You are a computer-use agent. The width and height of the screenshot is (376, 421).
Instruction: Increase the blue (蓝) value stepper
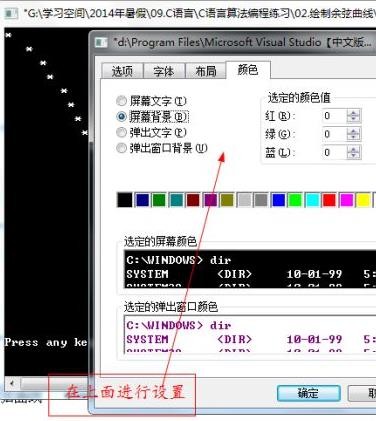pos(353,150)
